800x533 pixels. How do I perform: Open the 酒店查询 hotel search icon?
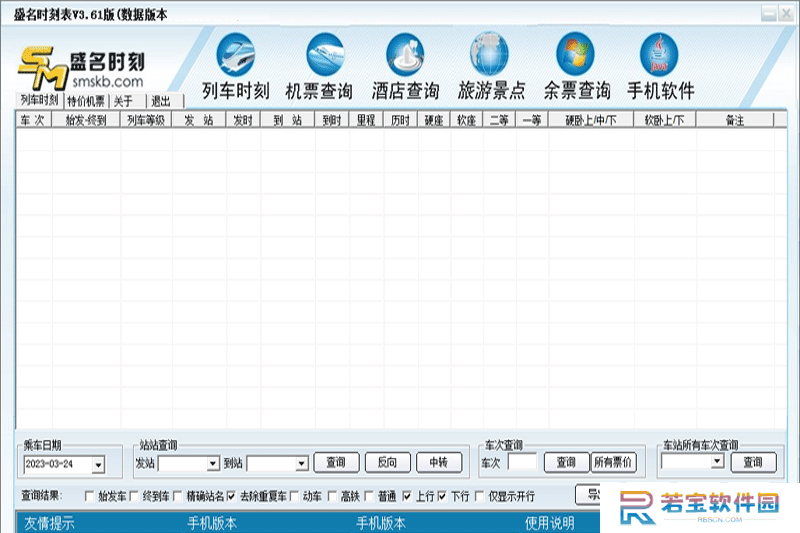pos(405,55)
